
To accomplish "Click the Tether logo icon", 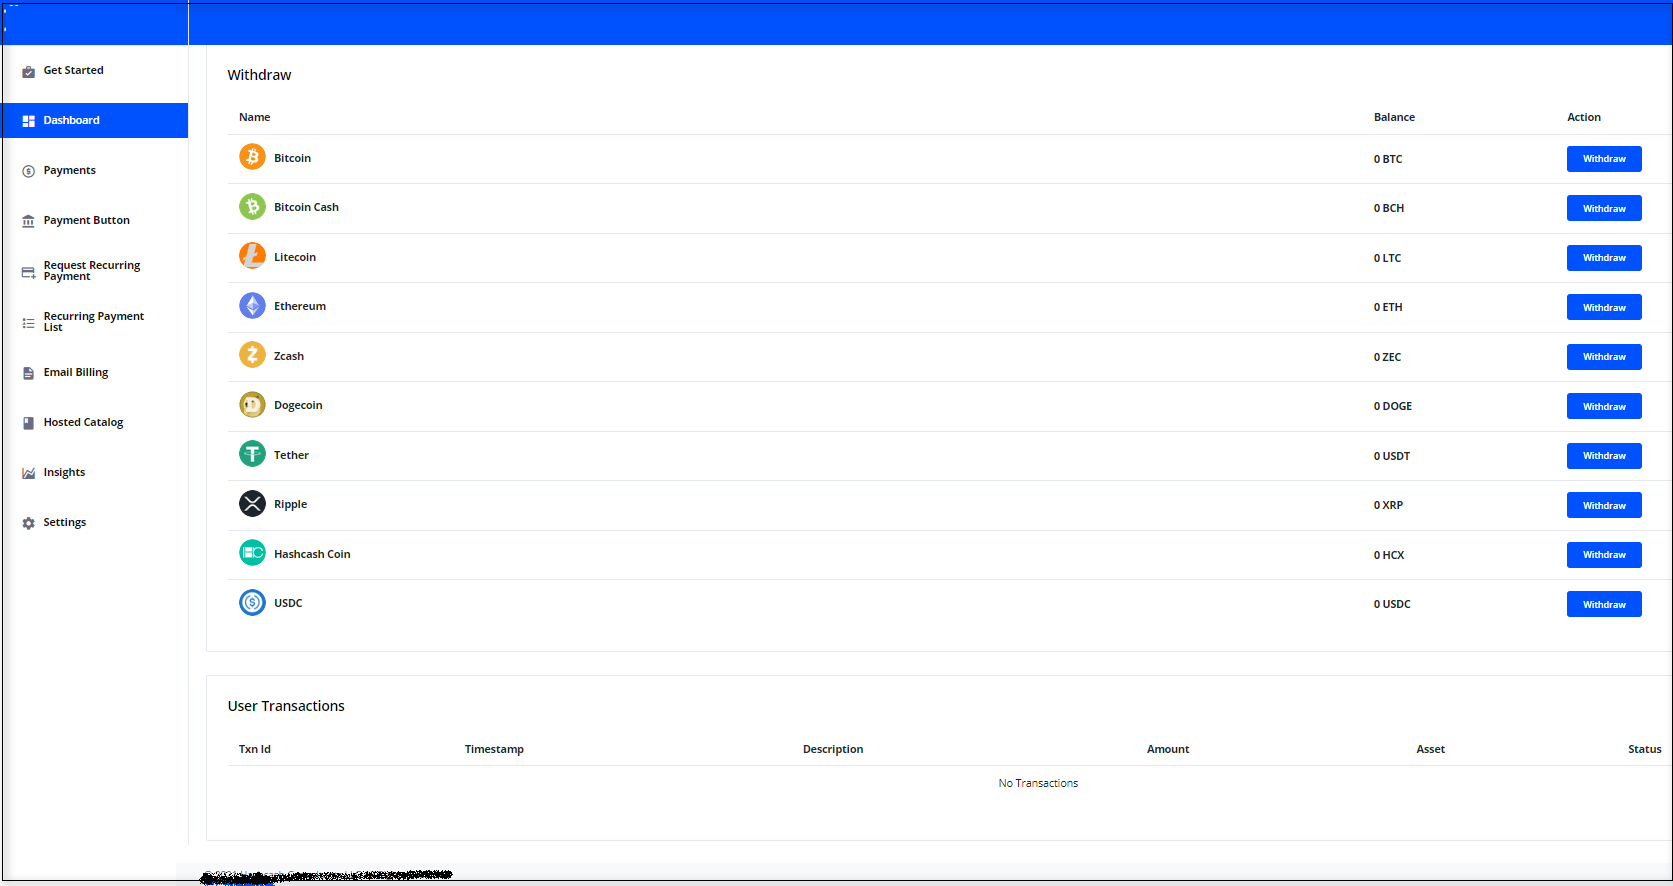I will pos(252,454).
